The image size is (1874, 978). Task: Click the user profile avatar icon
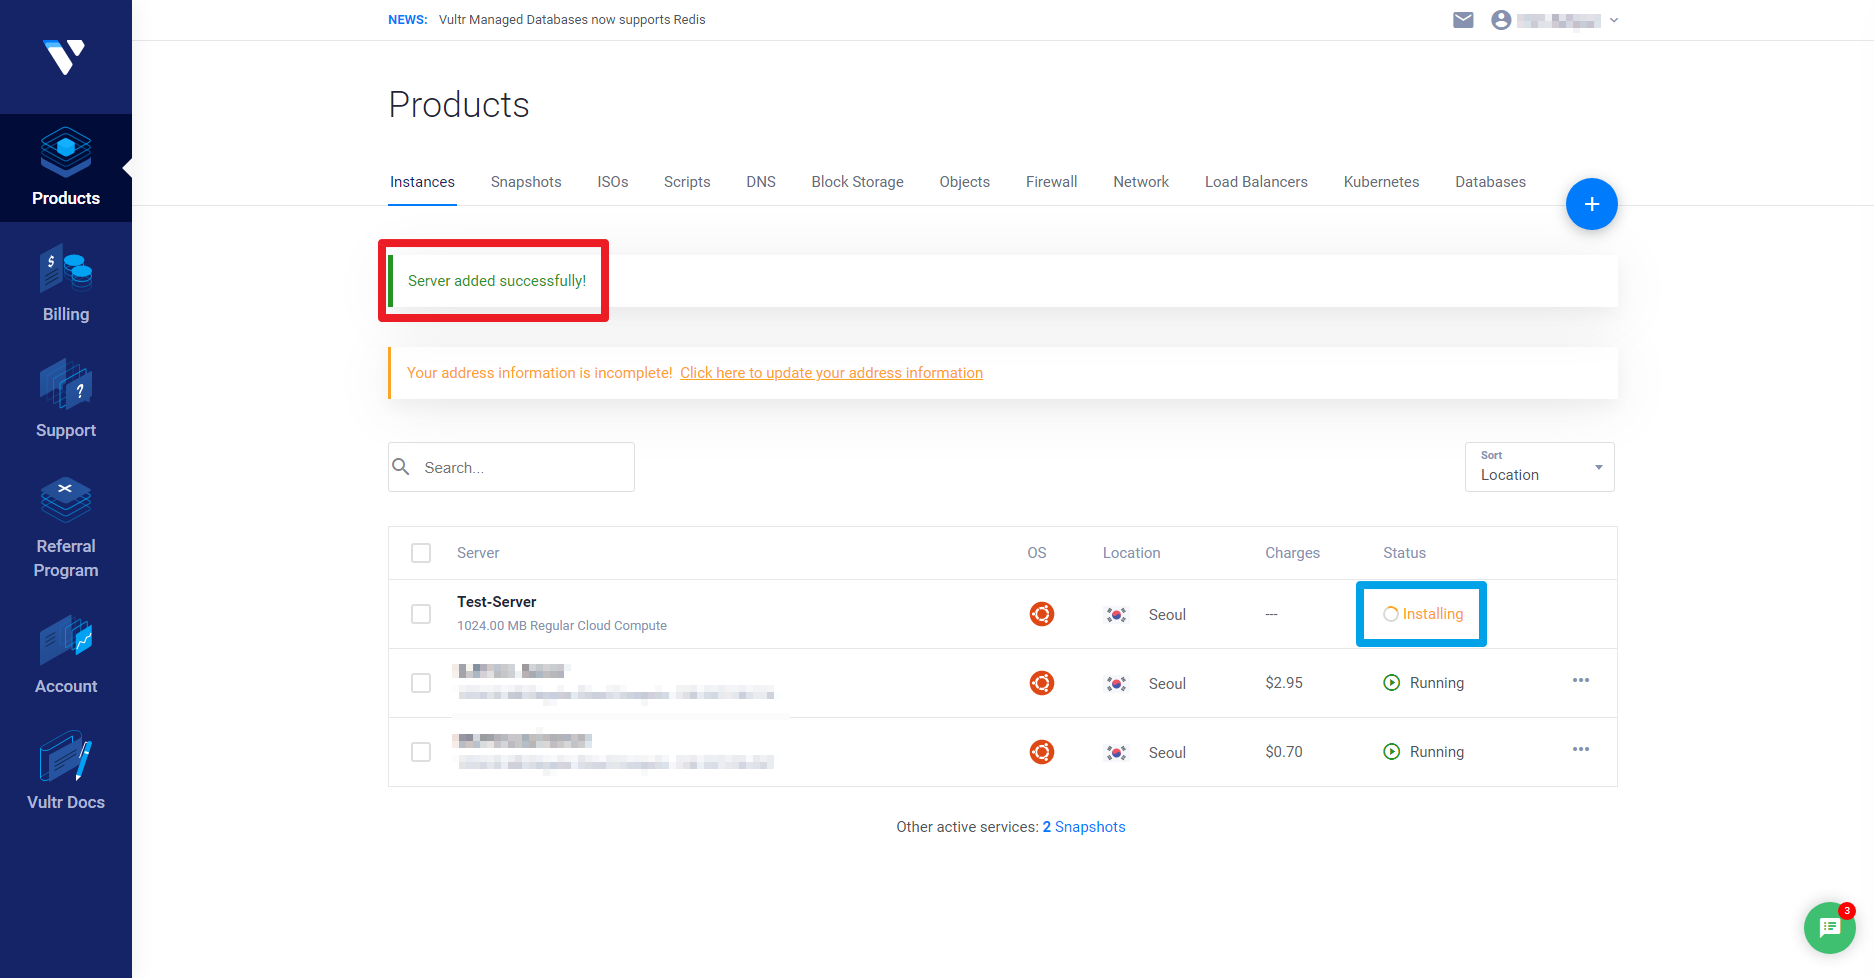(1501, 20)
